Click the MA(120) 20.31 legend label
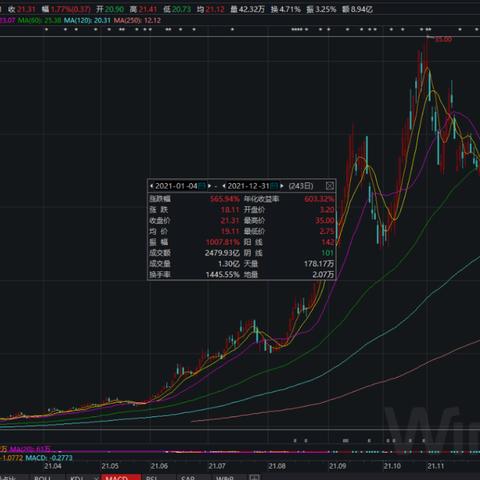Image resolution: width=480 pixels, height=480 pixels. [x=87, y=20]
